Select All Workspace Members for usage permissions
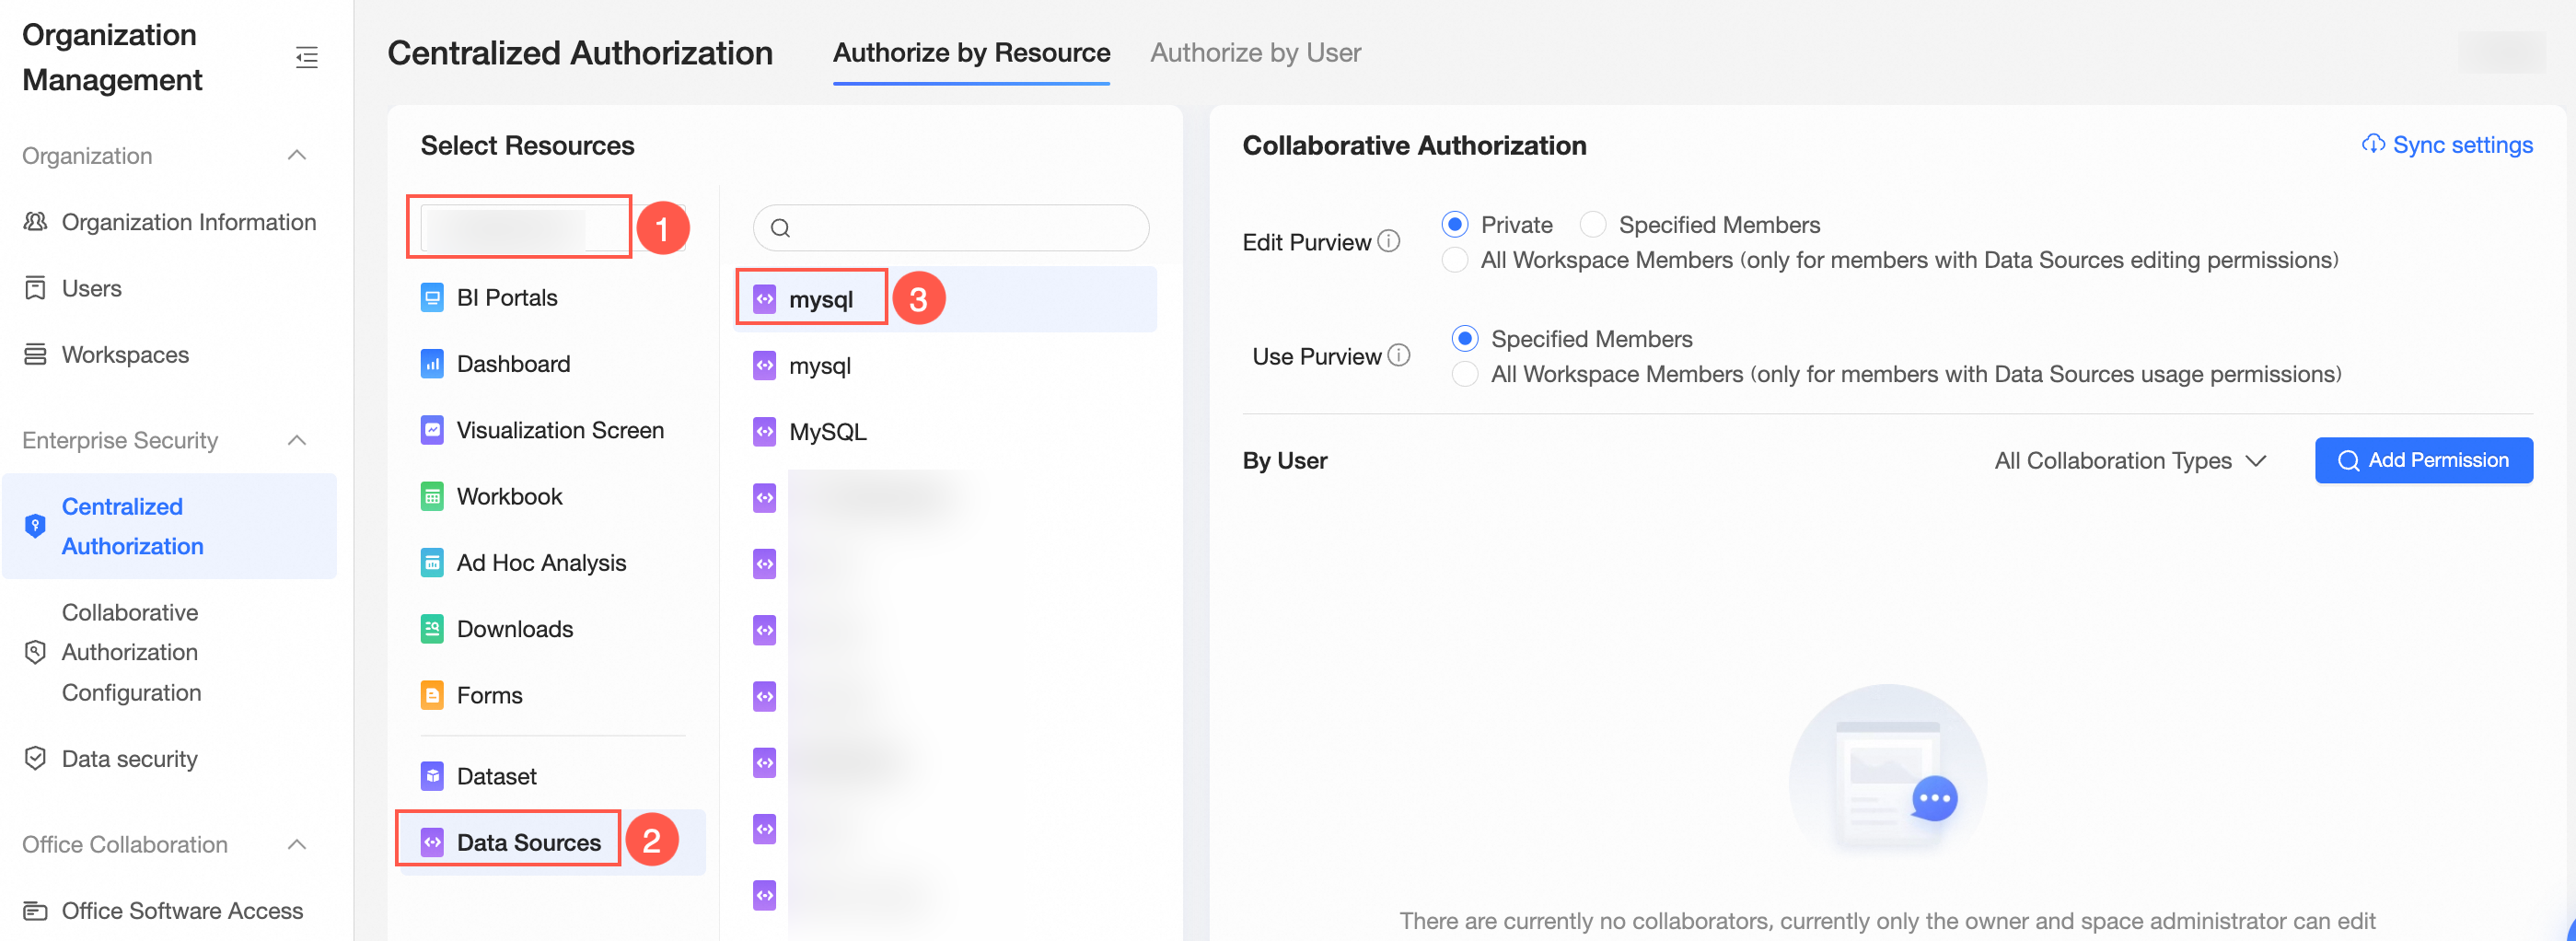Viewport: 2576px width, 941px height. [1465, 374]
